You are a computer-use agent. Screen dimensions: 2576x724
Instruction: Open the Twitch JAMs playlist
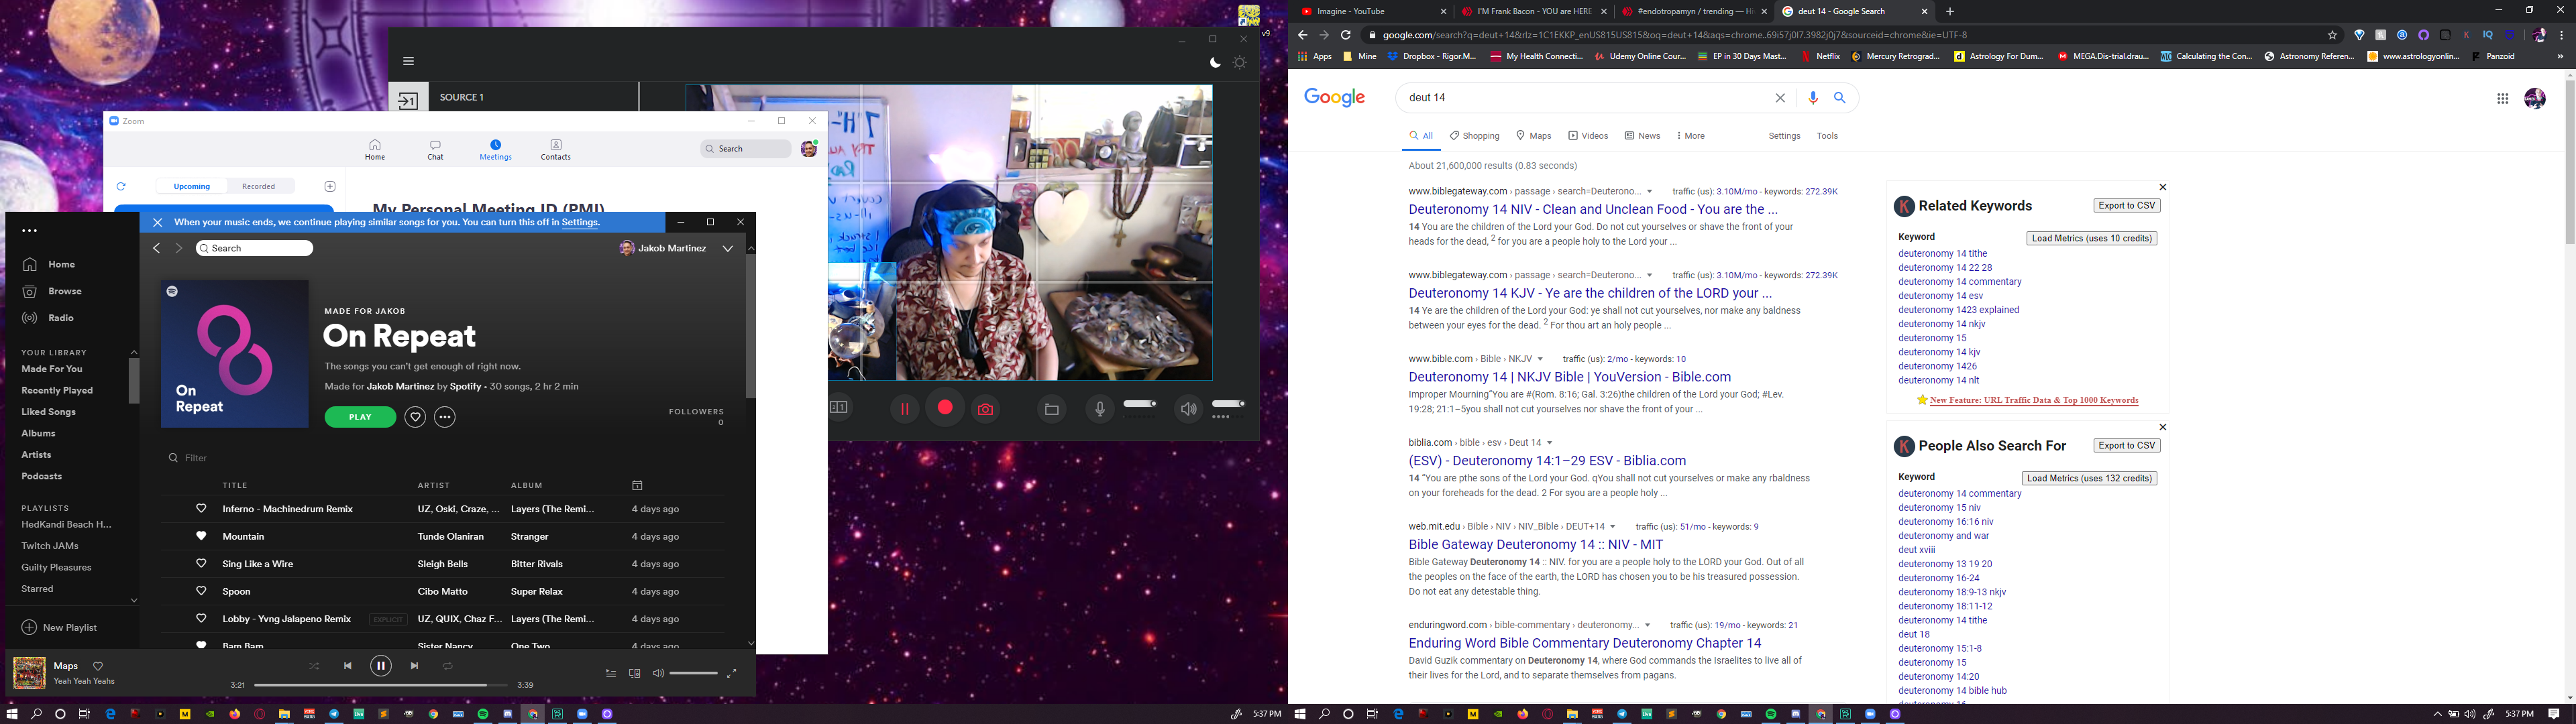(x=50, y=546)
